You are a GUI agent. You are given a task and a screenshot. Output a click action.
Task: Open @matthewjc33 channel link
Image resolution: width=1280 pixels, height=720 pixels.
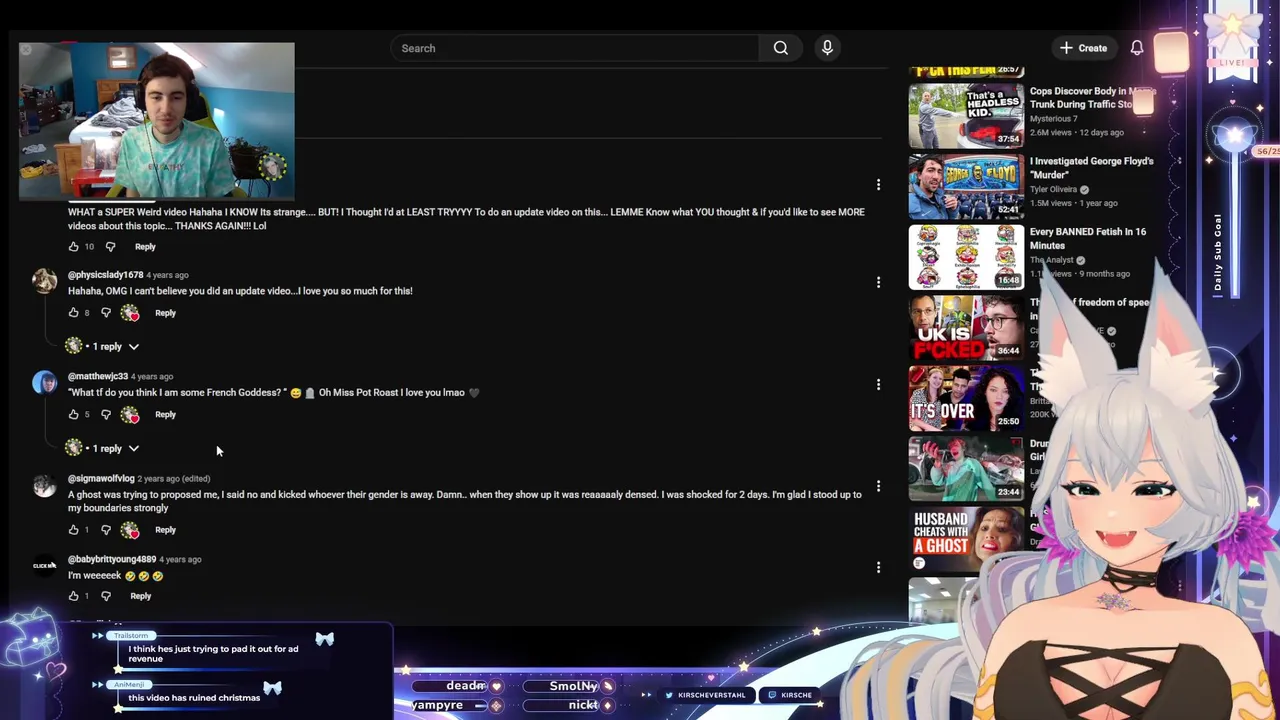pyautogui.click(x=98, y=376)
